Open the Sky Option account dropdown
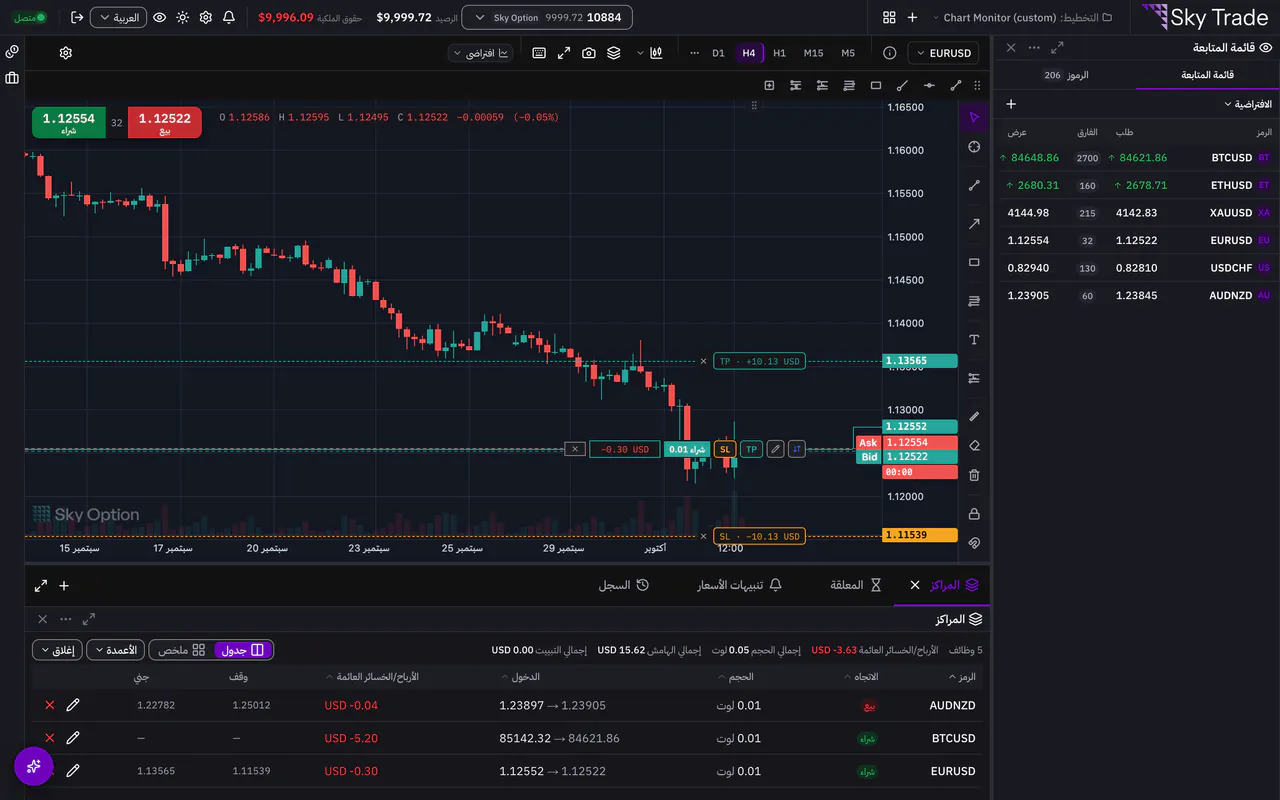The height and width of the screenshot is (800, 1280). pos(547,18)
